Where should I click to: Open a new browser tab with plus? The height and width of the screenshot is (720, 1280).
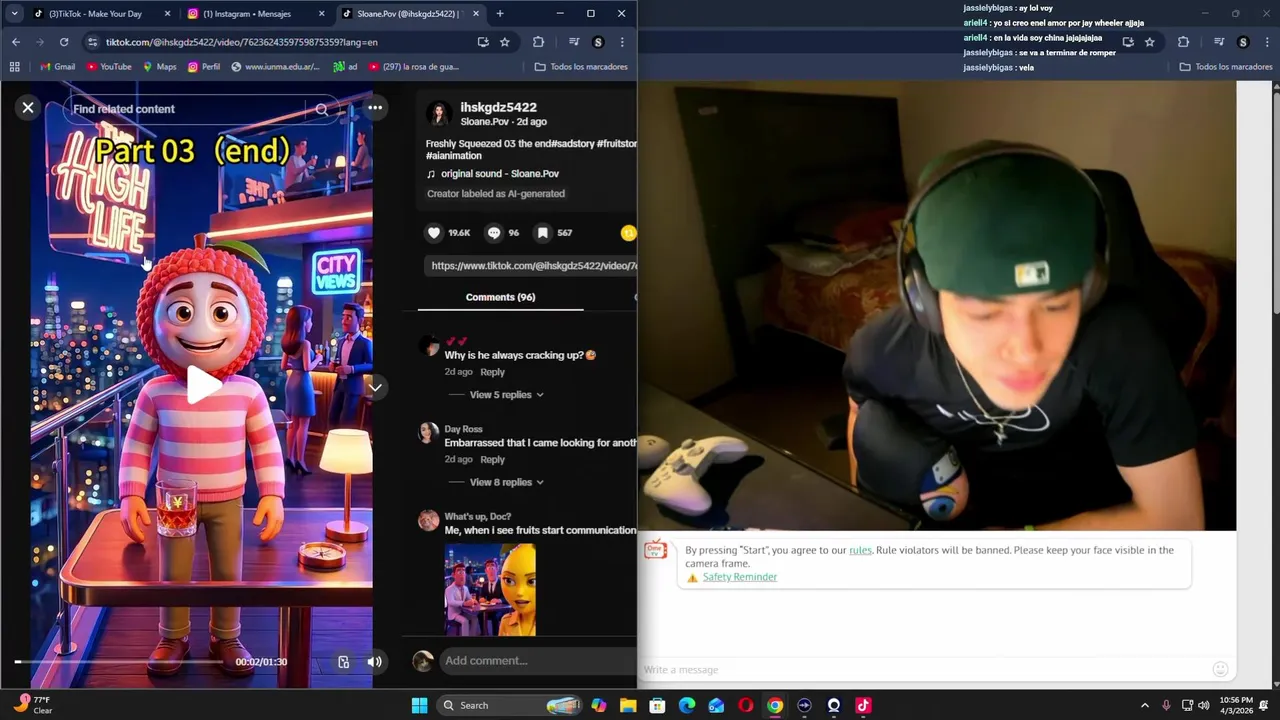click(x=500, y=14)
